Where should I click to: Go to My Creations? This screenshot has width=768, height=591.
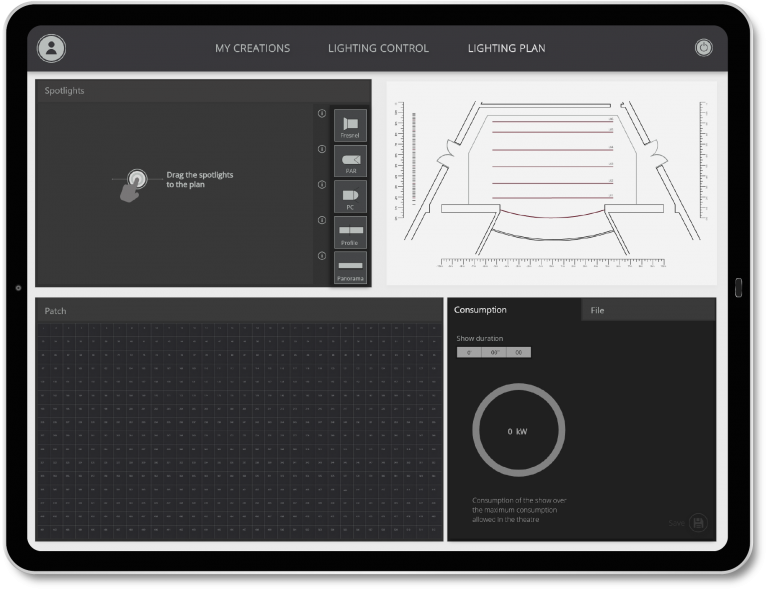tap(252, 48)
